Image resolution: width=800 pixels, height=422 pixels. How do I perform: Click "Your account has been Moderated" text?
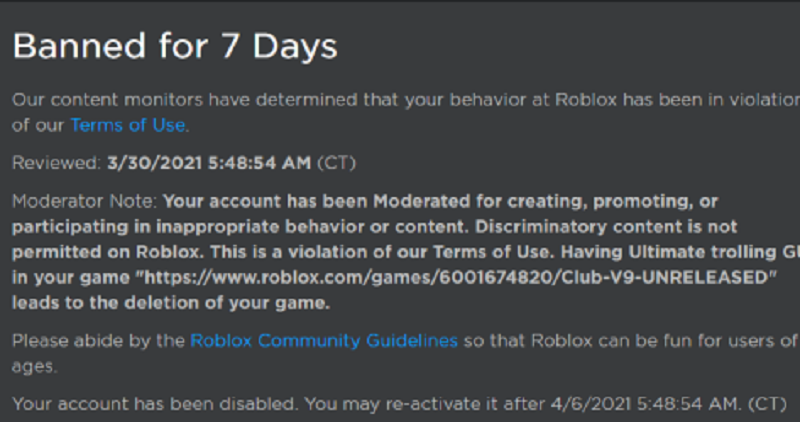(x=316, y=201)
